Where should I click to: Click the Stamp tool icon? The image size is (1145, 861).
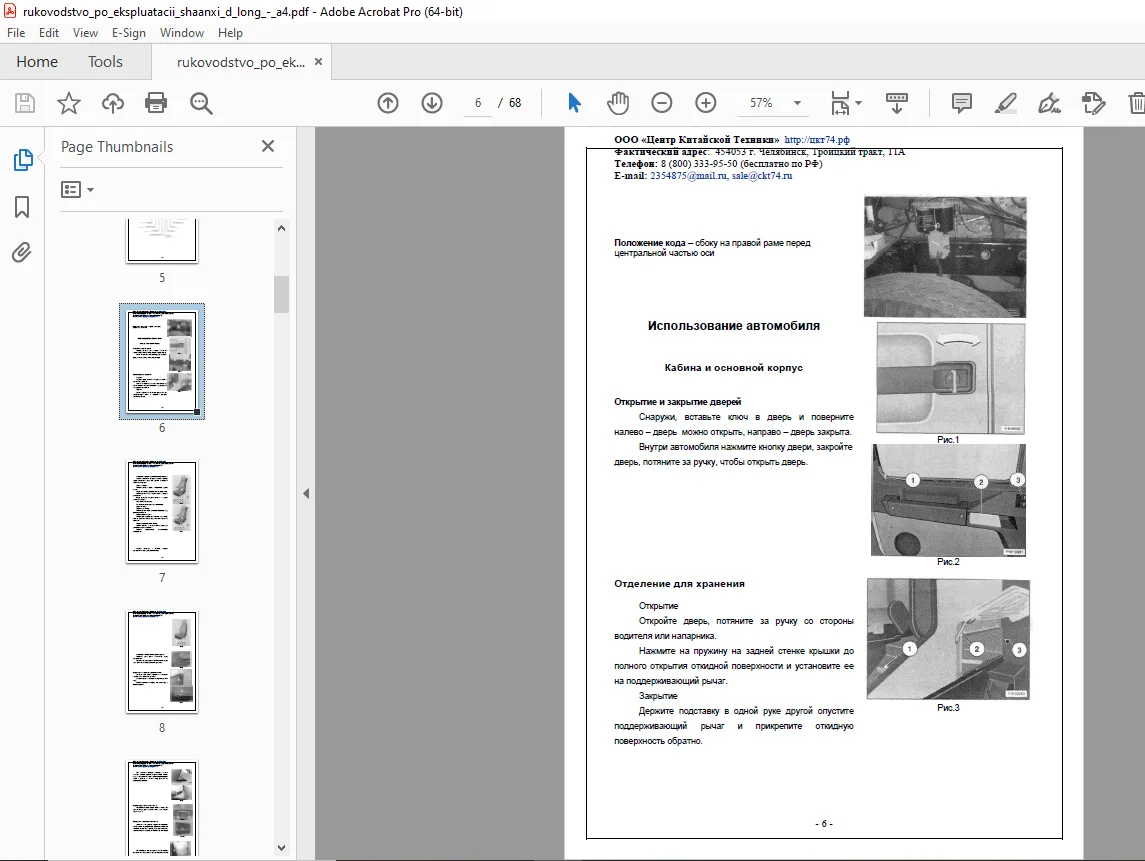click(x=1093, y=103)
